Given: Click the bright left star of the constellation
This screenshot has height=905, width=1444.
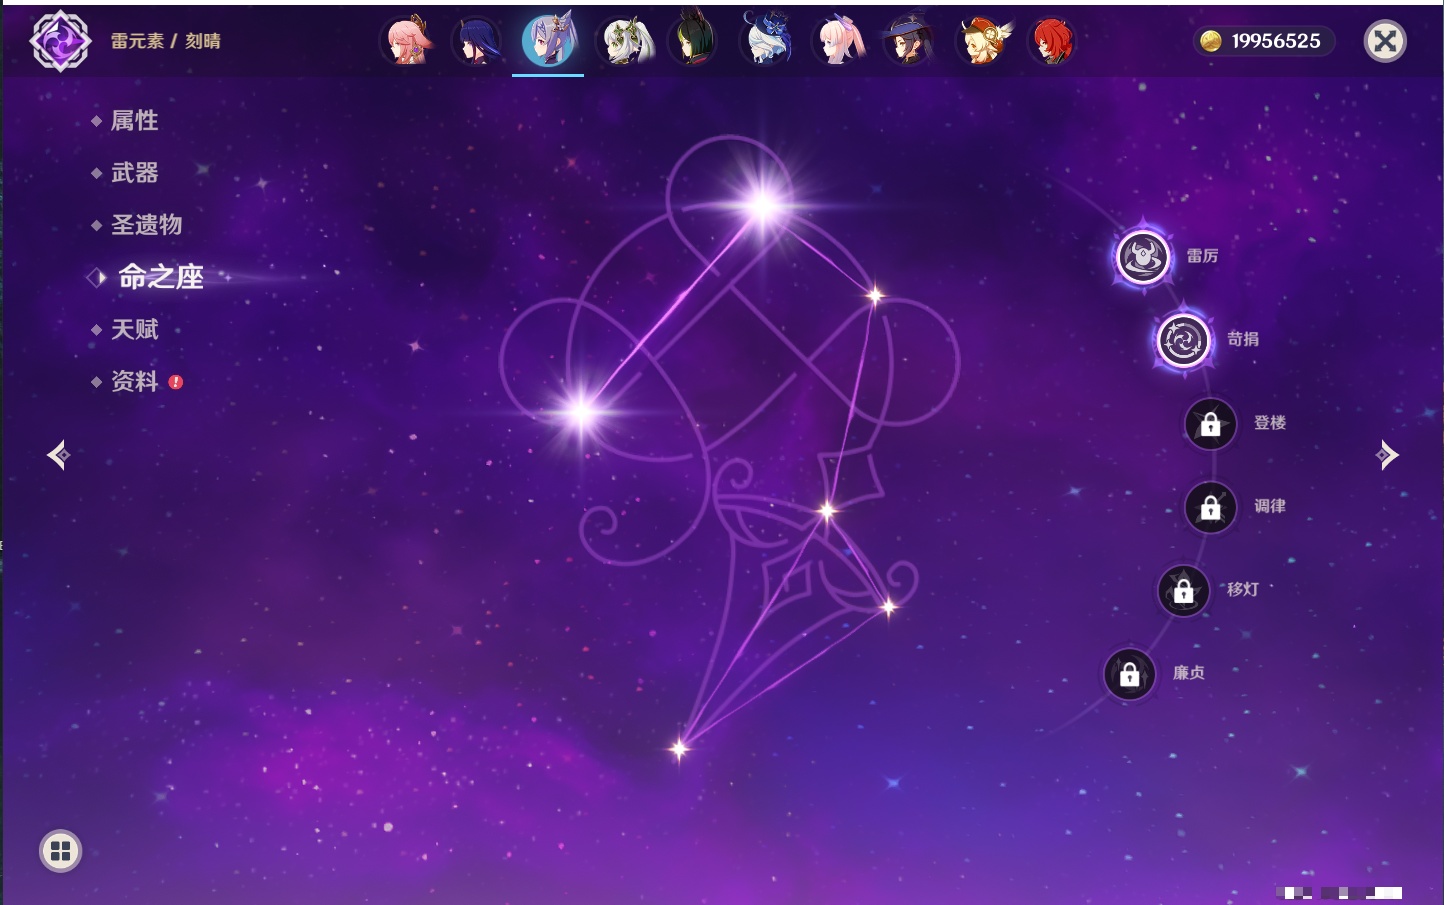Looking at the screenshot, I should (x=582, y=411).
